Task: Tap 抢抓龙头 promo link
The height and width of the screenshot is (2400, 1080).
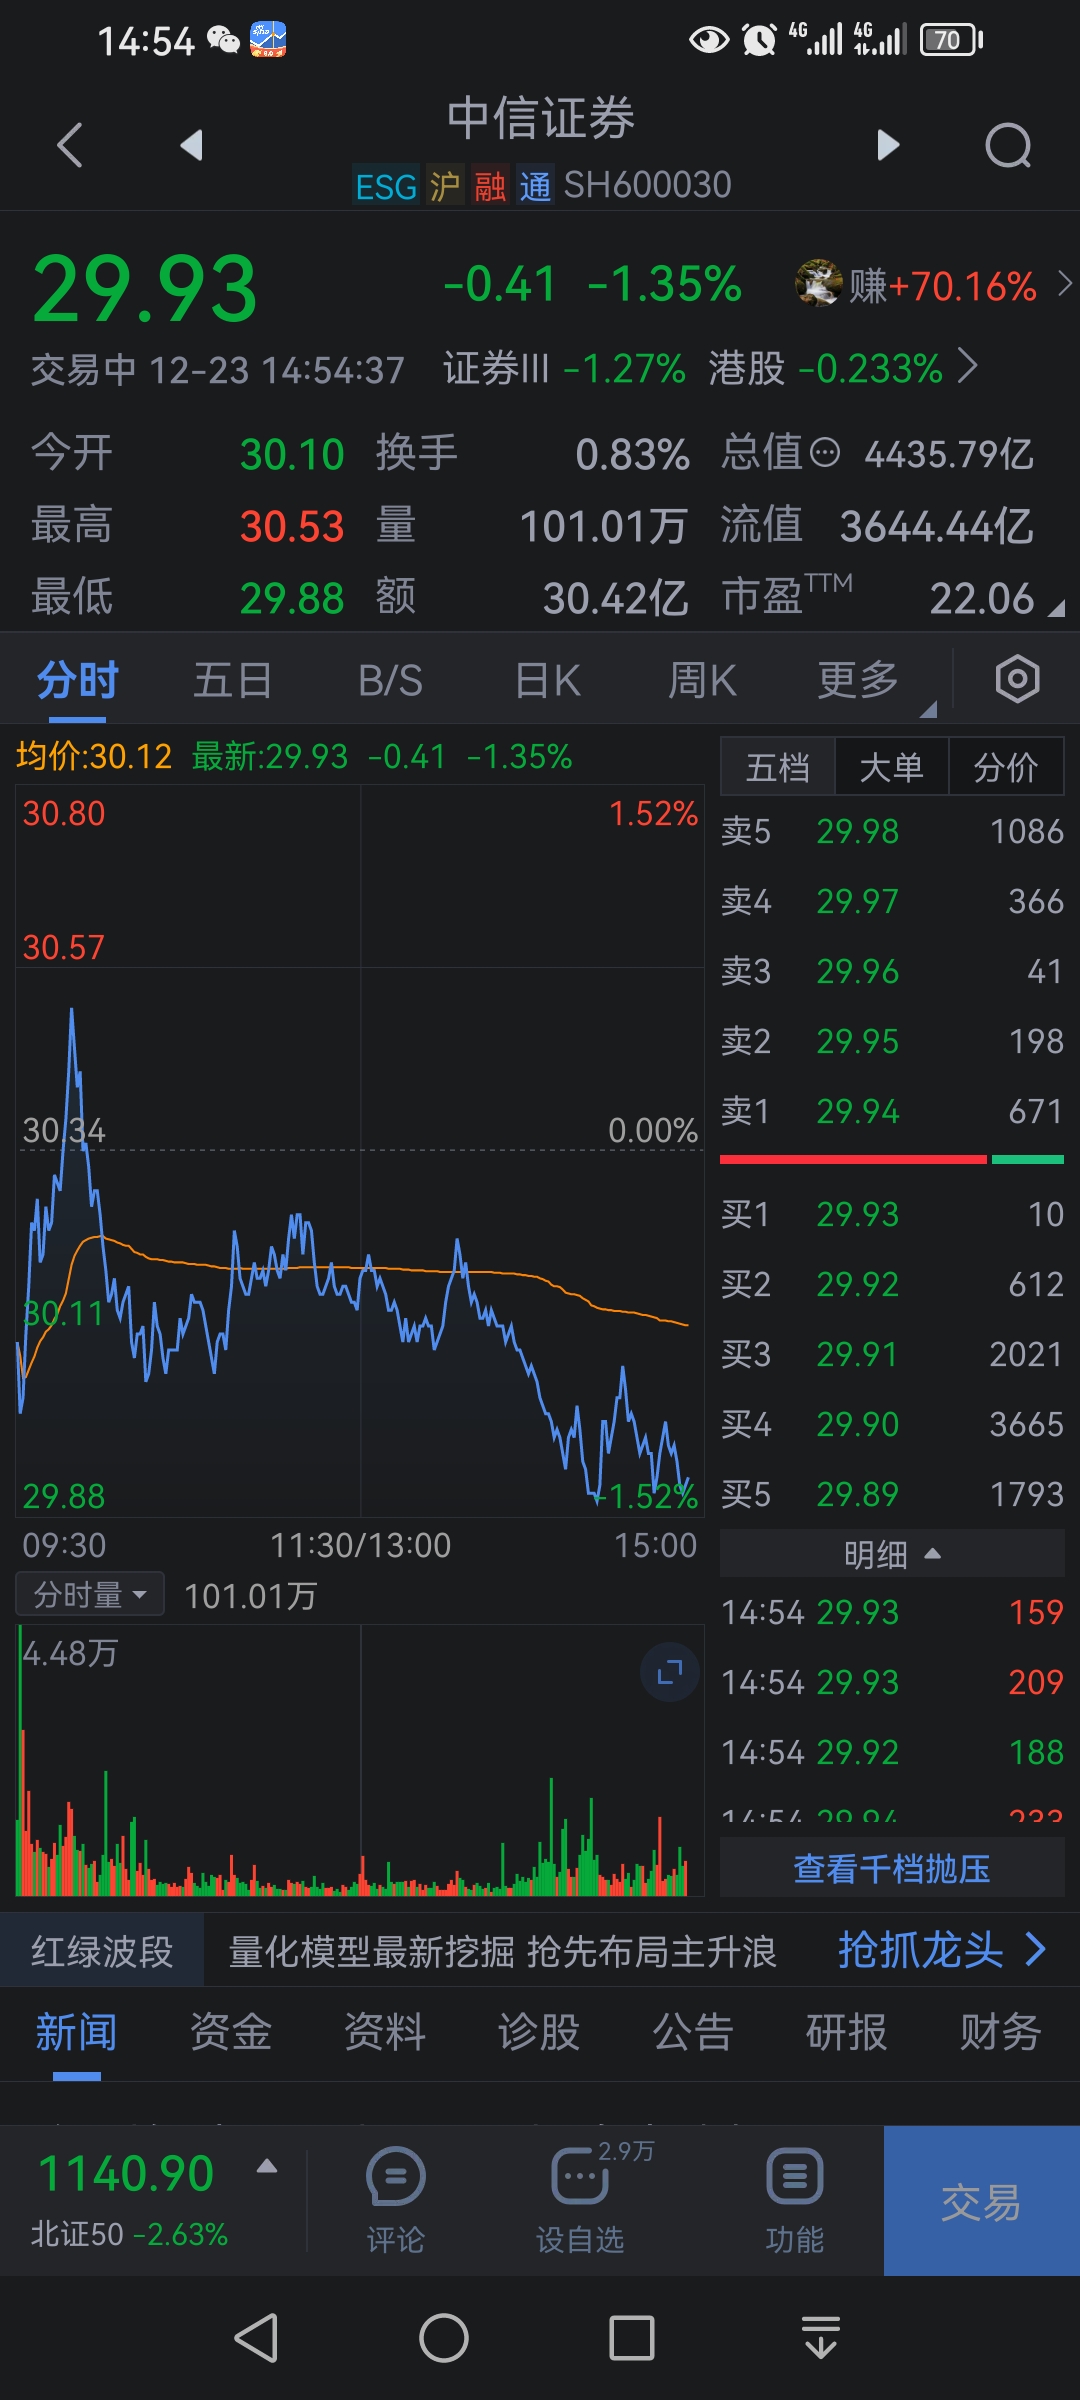Action: (x=942, y=1950)
